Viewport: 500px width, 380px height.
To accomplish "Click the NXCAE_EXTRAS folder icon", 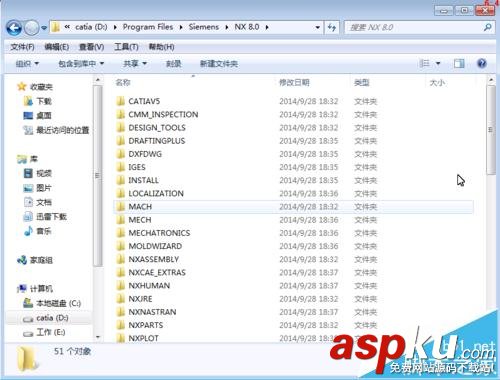I will (121, 272).
